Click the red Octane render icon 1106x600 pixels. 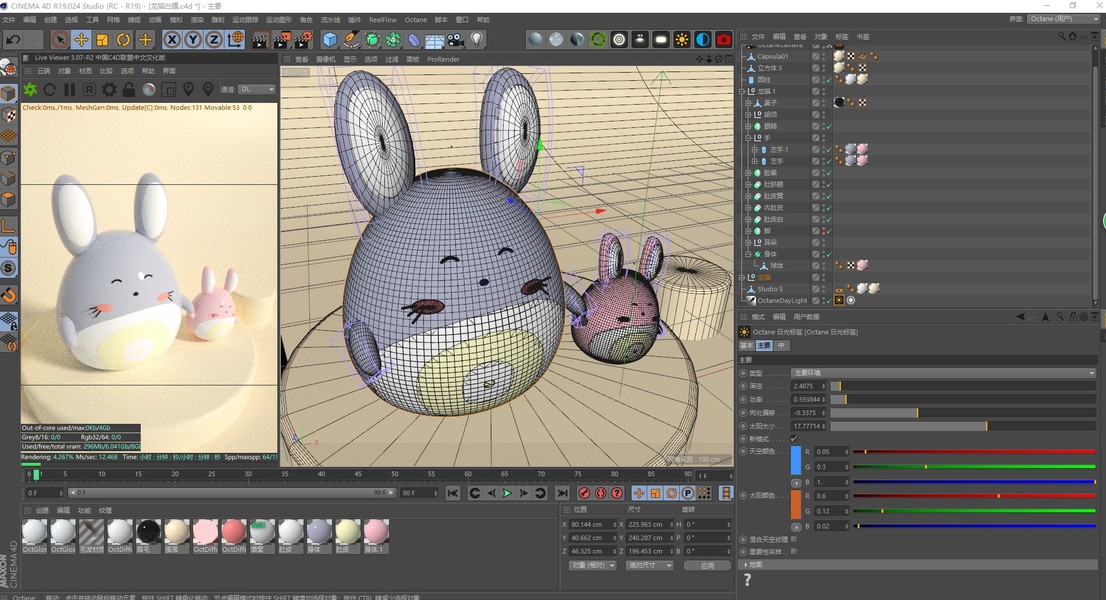[x=724, y=39]
